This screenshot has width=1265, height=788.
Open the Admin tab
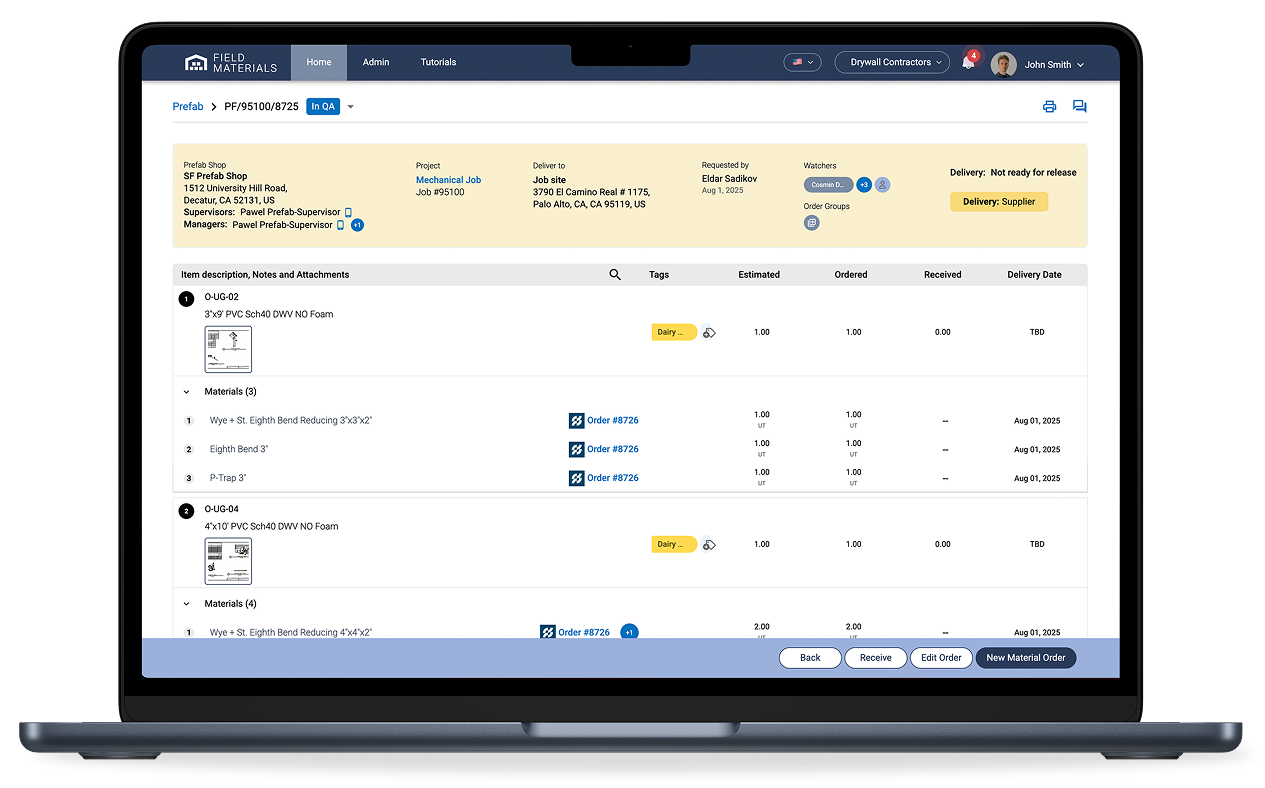point(376,62)
